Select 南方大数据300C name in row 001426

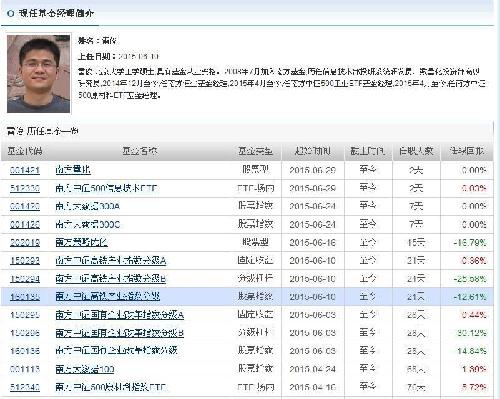coord(88,224)
